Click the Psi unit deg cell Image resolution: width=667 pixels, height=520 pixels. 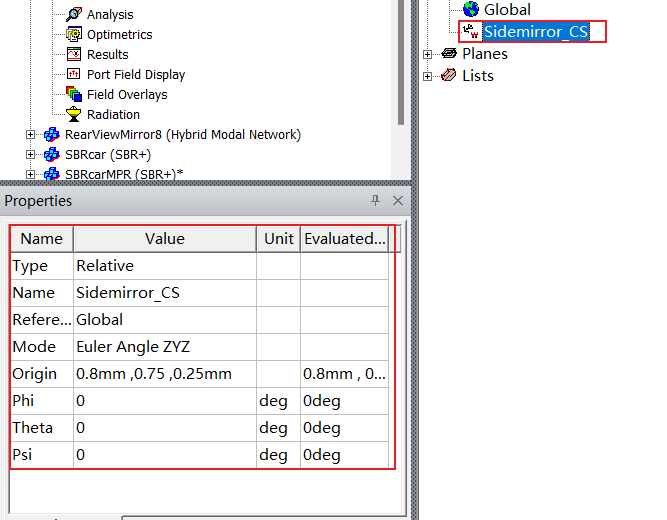[279, 455]
